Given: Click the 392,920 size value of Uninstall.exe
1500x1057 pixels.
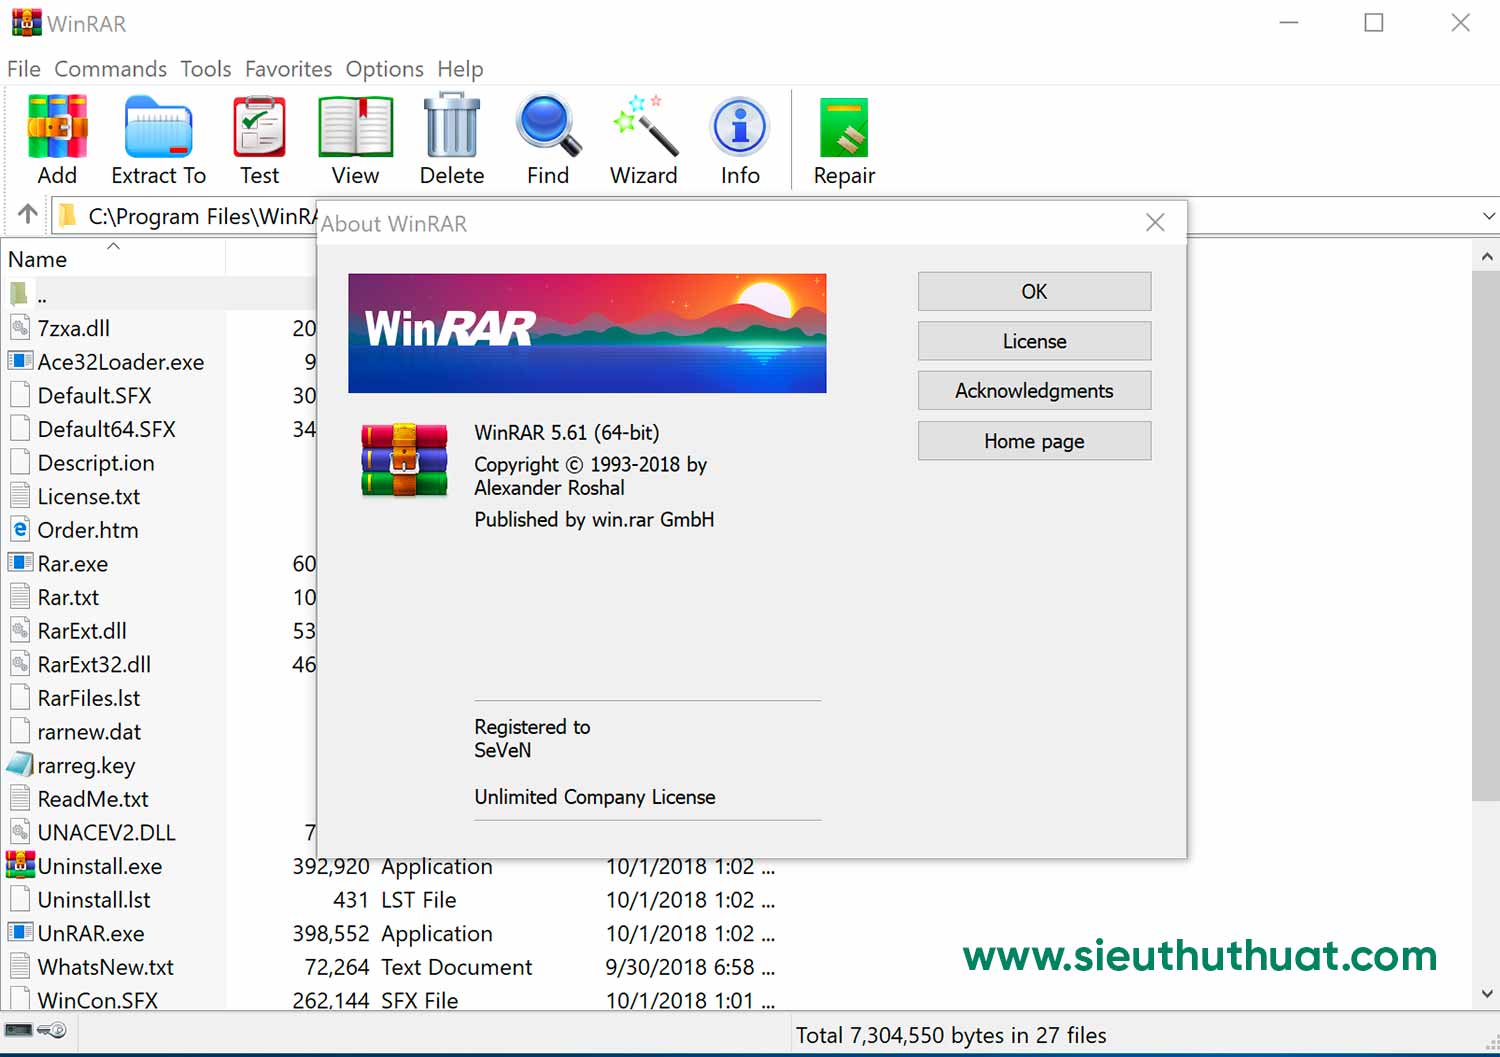Looking at the screenshot, I should (331, 866).
